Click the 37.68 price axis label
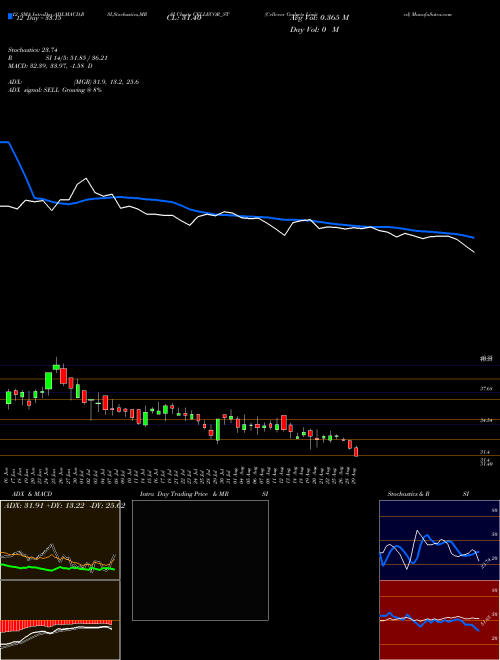This screenshot has height=660, width=500. click(x=486, y=389)
